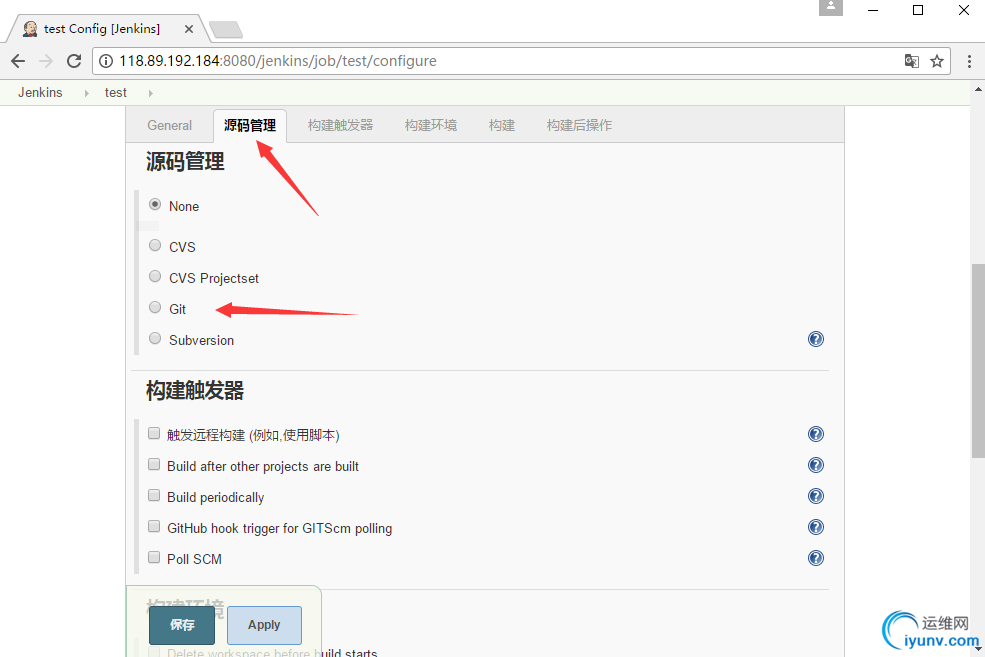Switch to 构建环境 tab
Screen dimensions: 985x657
(x=431, y=125)
